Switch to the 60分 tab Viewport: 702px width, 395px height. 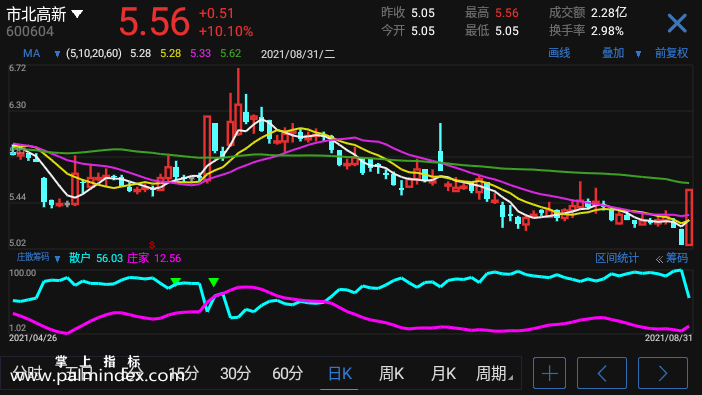tap(287, 373)
